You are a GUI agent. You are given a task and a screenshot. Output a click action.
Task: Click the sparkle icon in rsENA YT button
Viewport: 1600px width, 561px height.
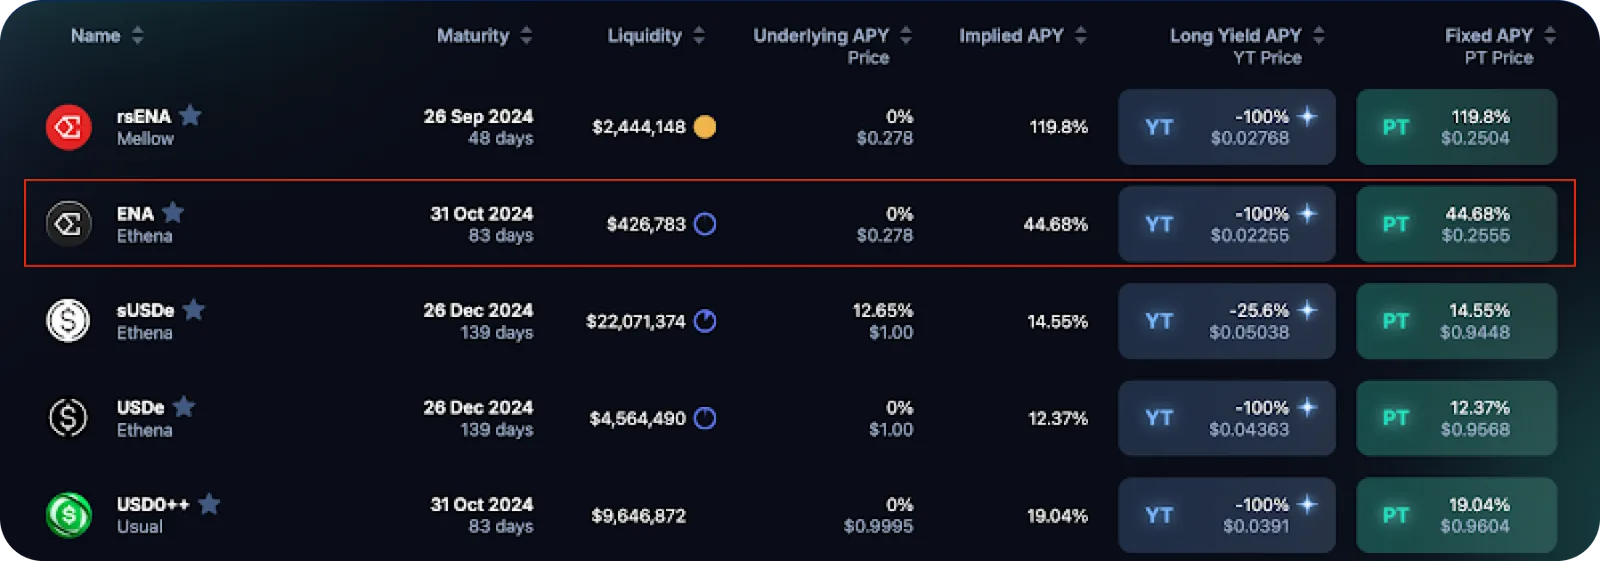[x=1307, y=116]
